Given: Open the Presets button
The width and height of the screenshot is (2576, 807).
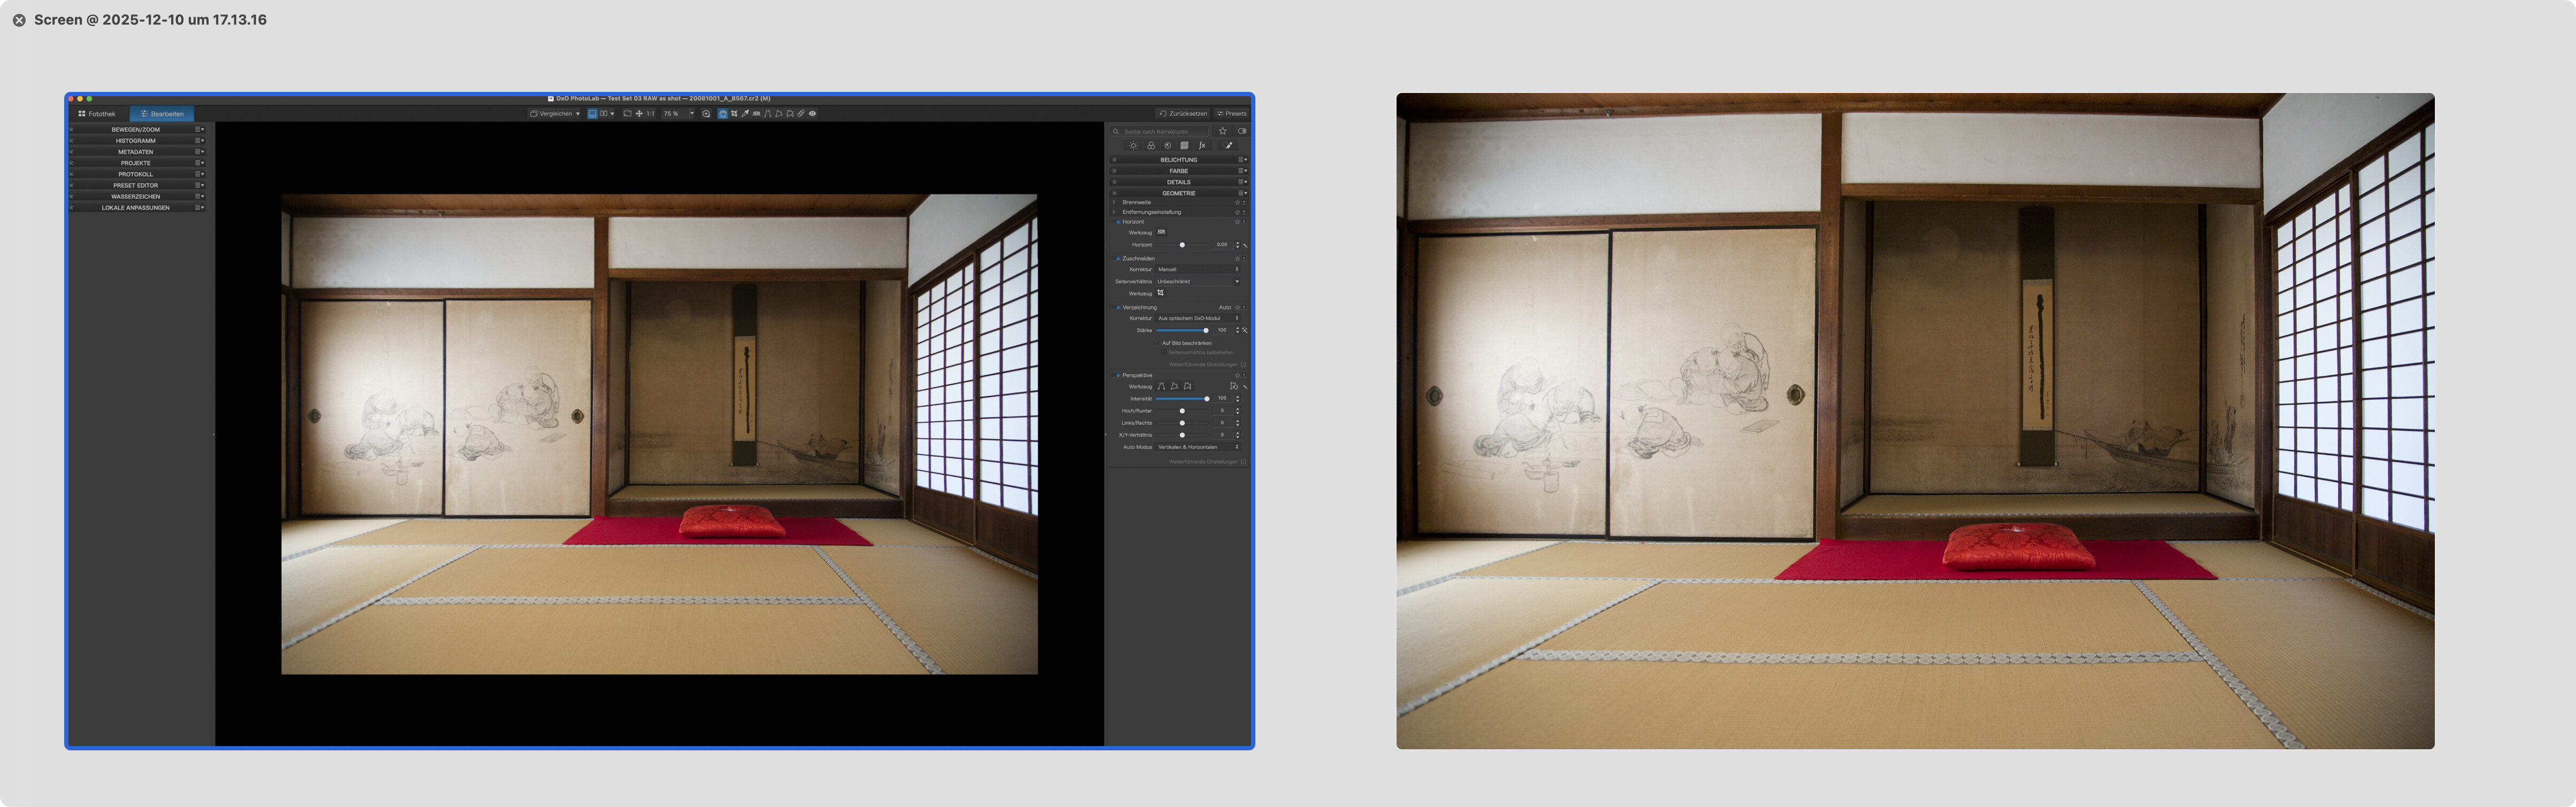Looking at the screenshot, I should 1232,114.
